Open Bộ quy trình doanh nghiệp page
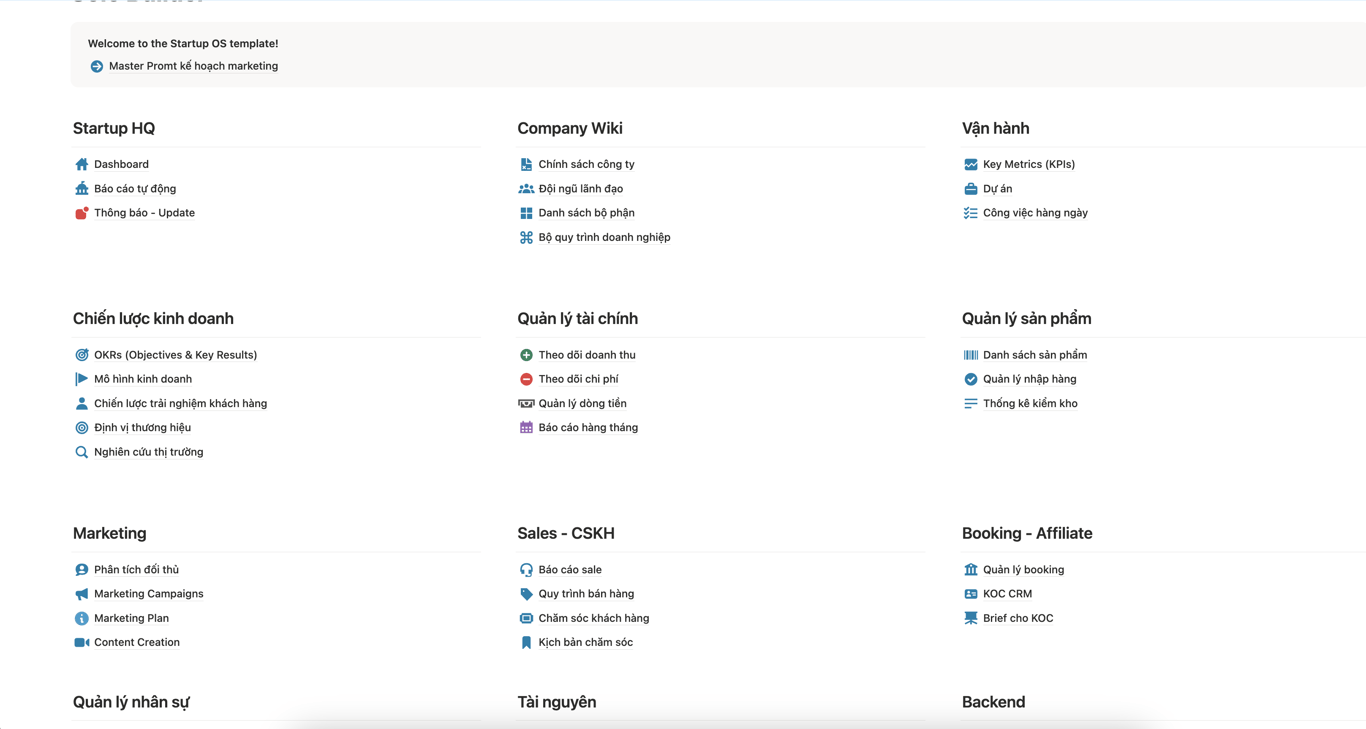Viewport: 1366px width, 729px height. 604,237
